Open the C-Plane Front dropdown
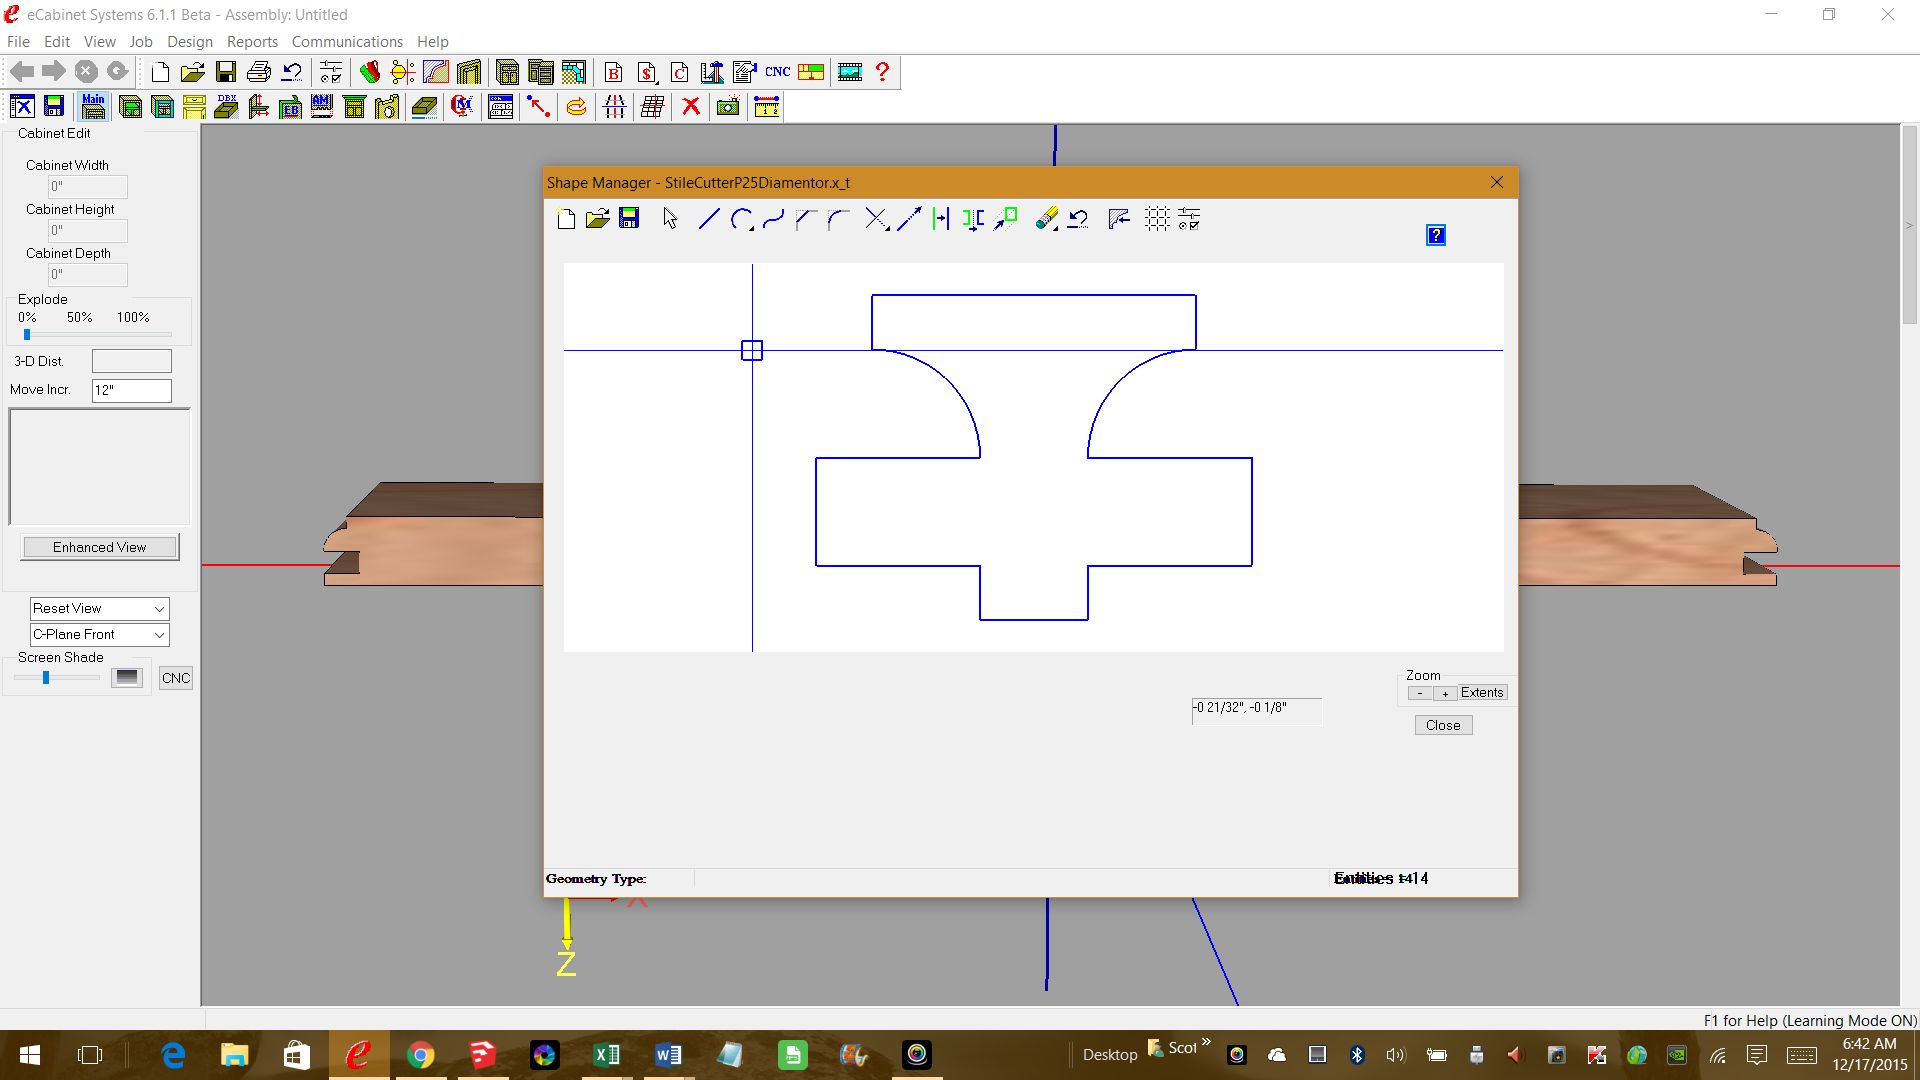1920x1080 pixels. [159, 635]
